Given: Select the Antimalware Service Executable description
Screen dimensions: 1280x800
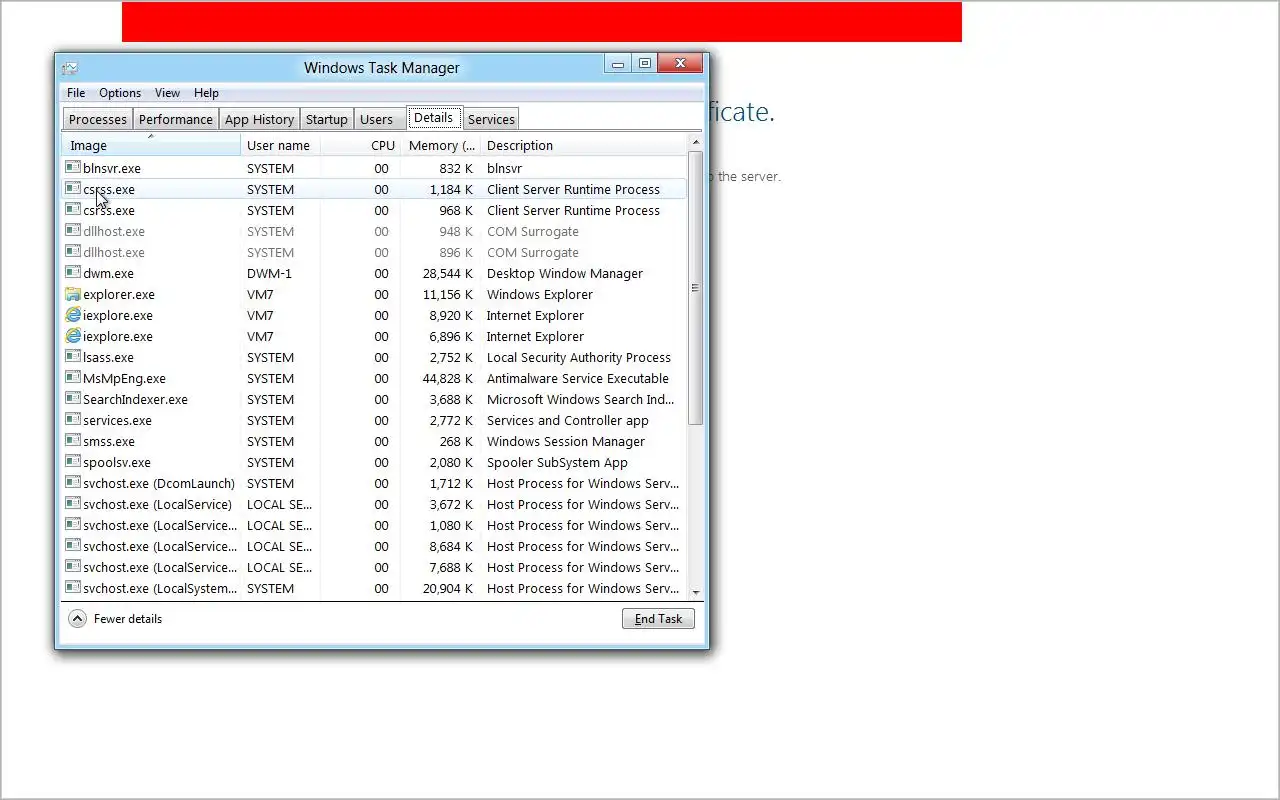Looking at the screenshot, I should 578,378.
